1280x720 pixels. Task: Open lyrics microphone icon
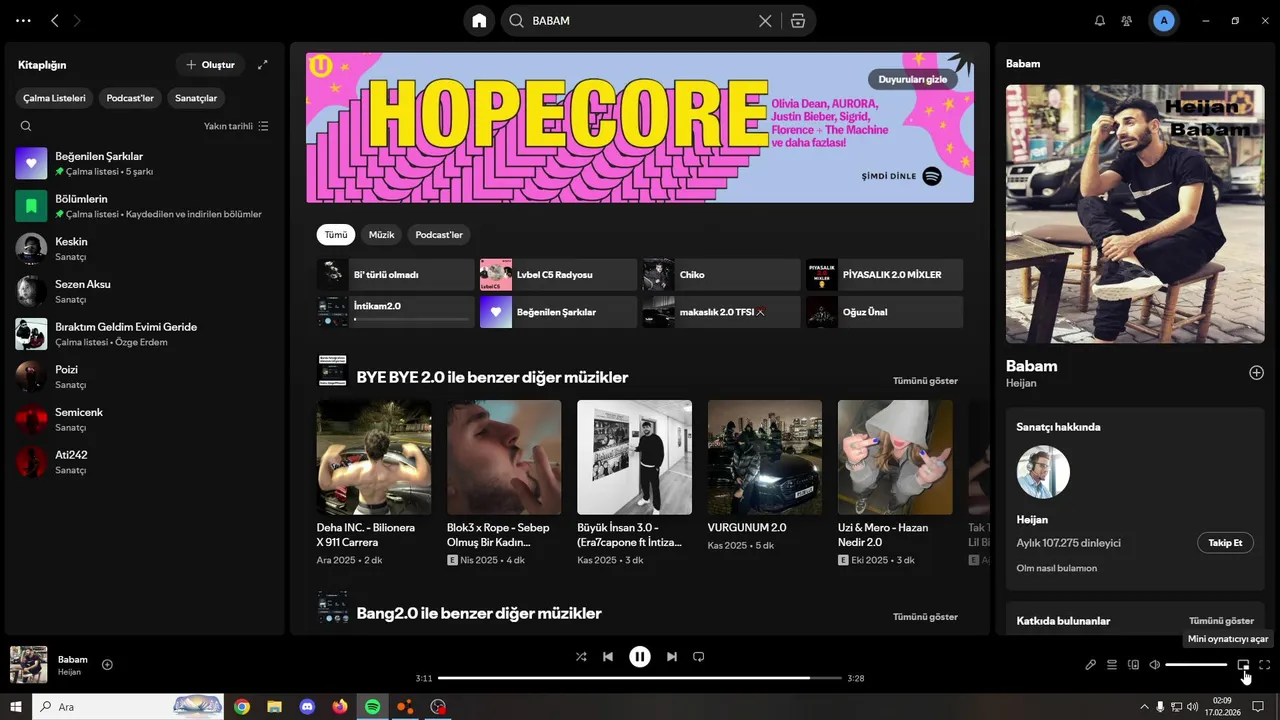tap(1091, 665)
